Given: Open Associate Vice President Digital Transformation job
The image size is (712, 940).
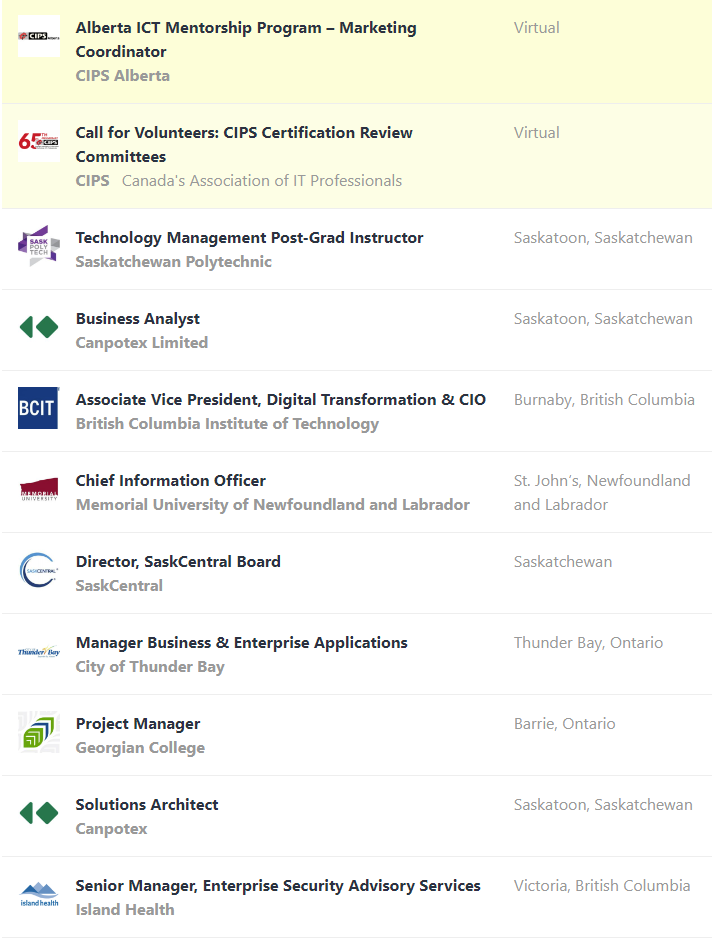Looking at the screenshot, I should (x=281, y=400).
